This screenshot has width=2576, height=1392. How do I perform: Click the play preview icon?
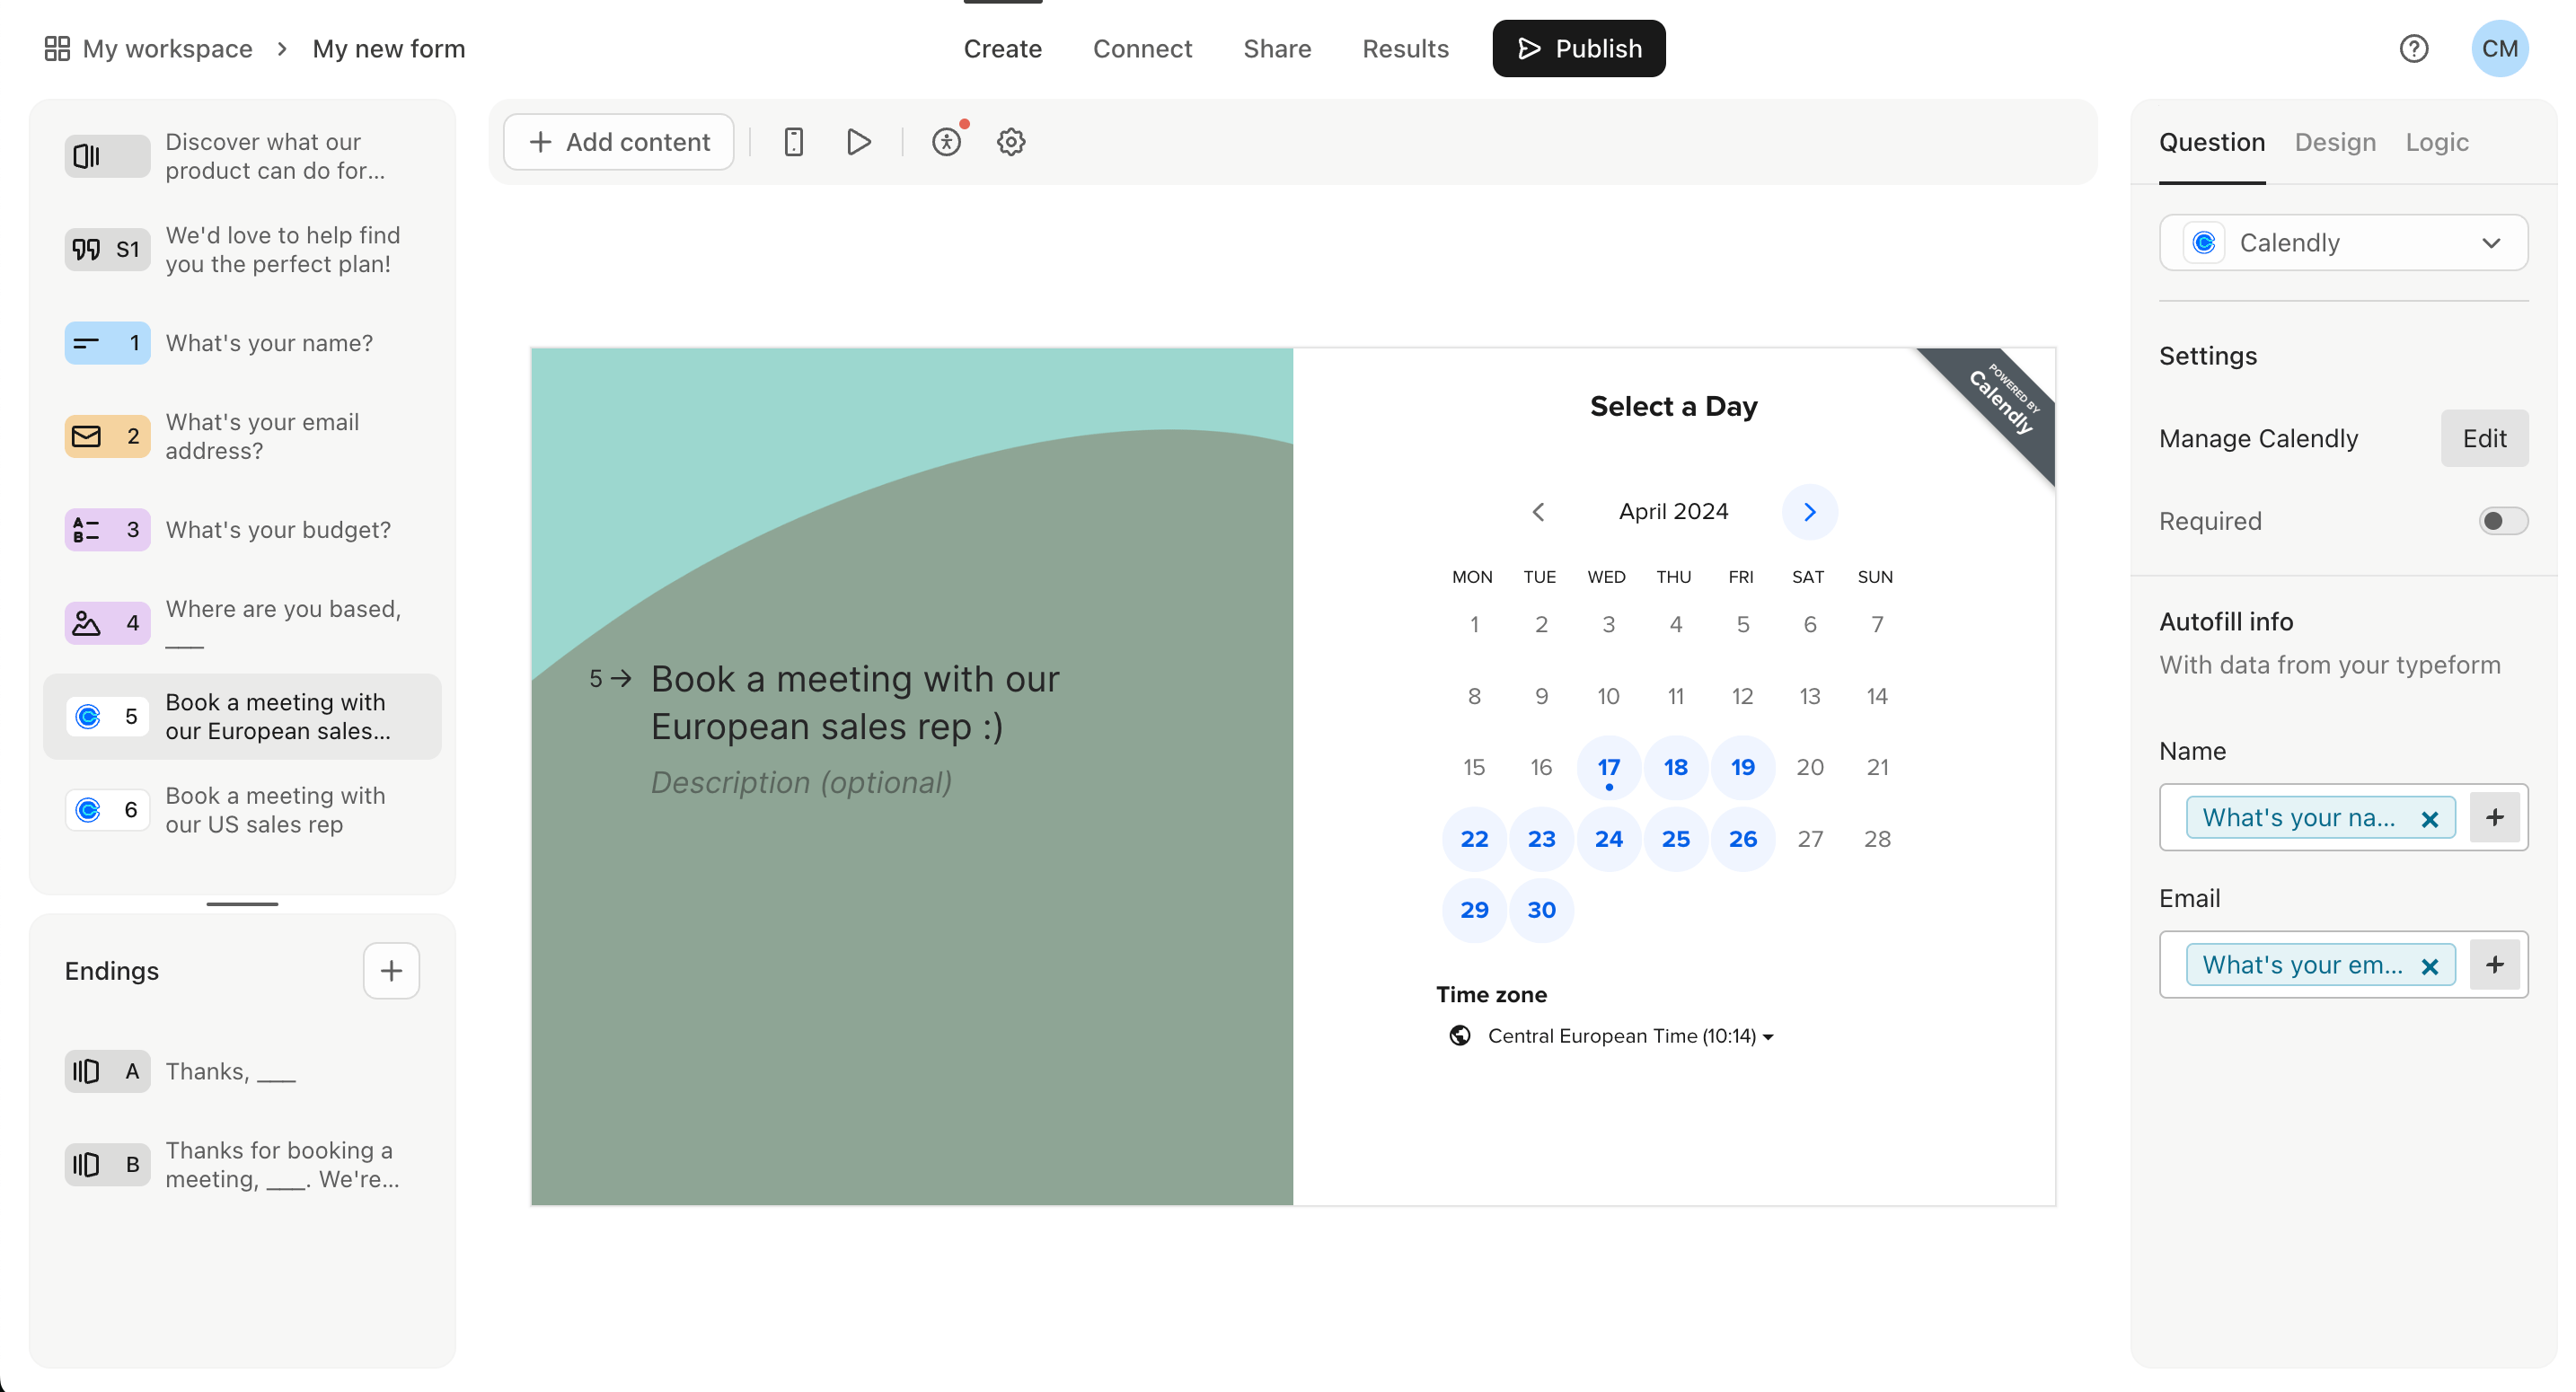(858, 142)
